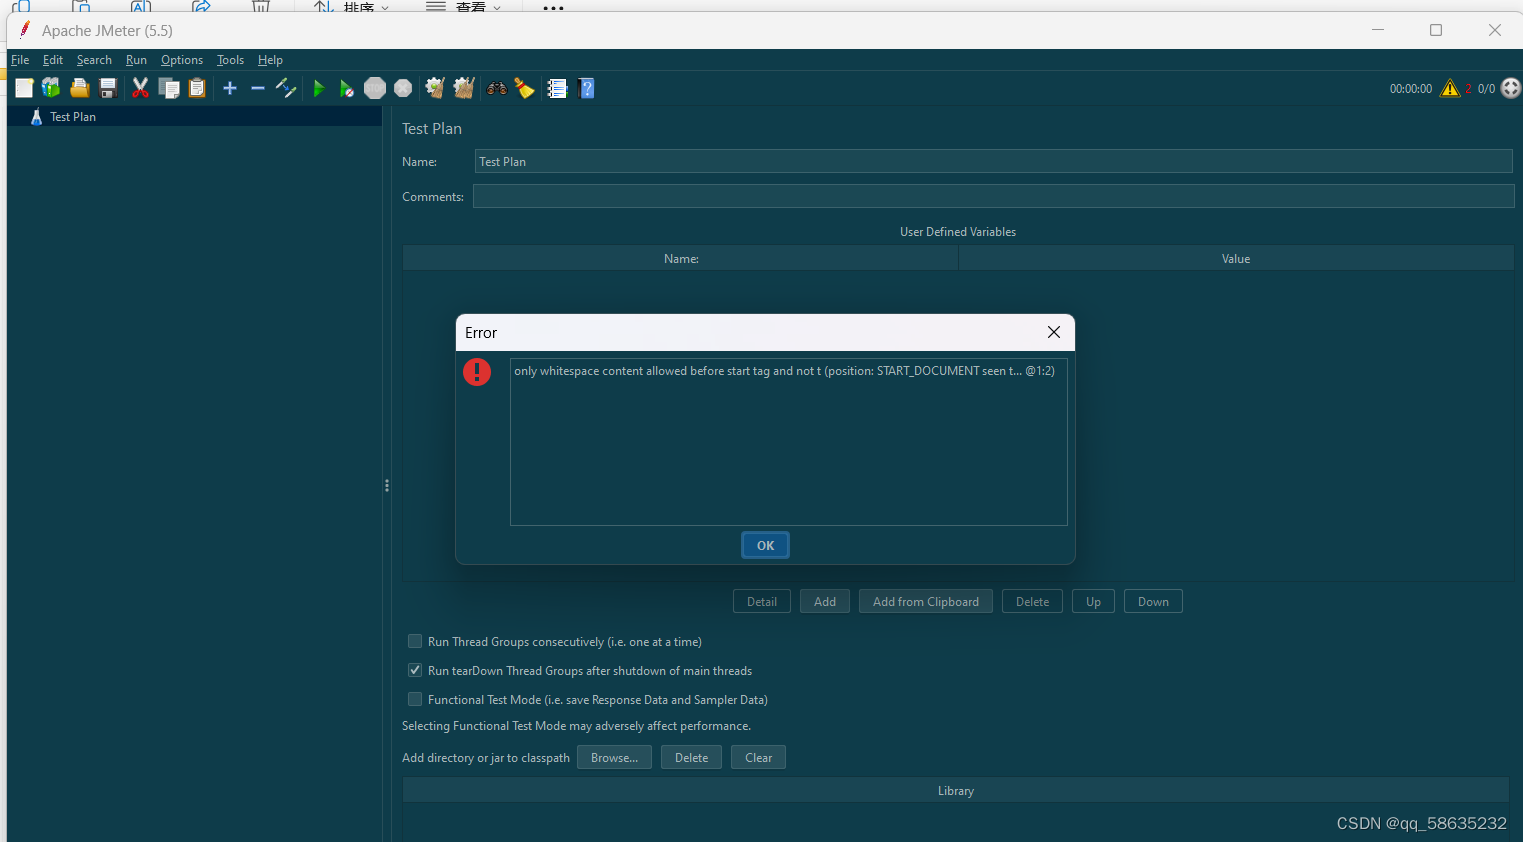
Task: Open the Help menu
Action: click(x=270, y=60)
